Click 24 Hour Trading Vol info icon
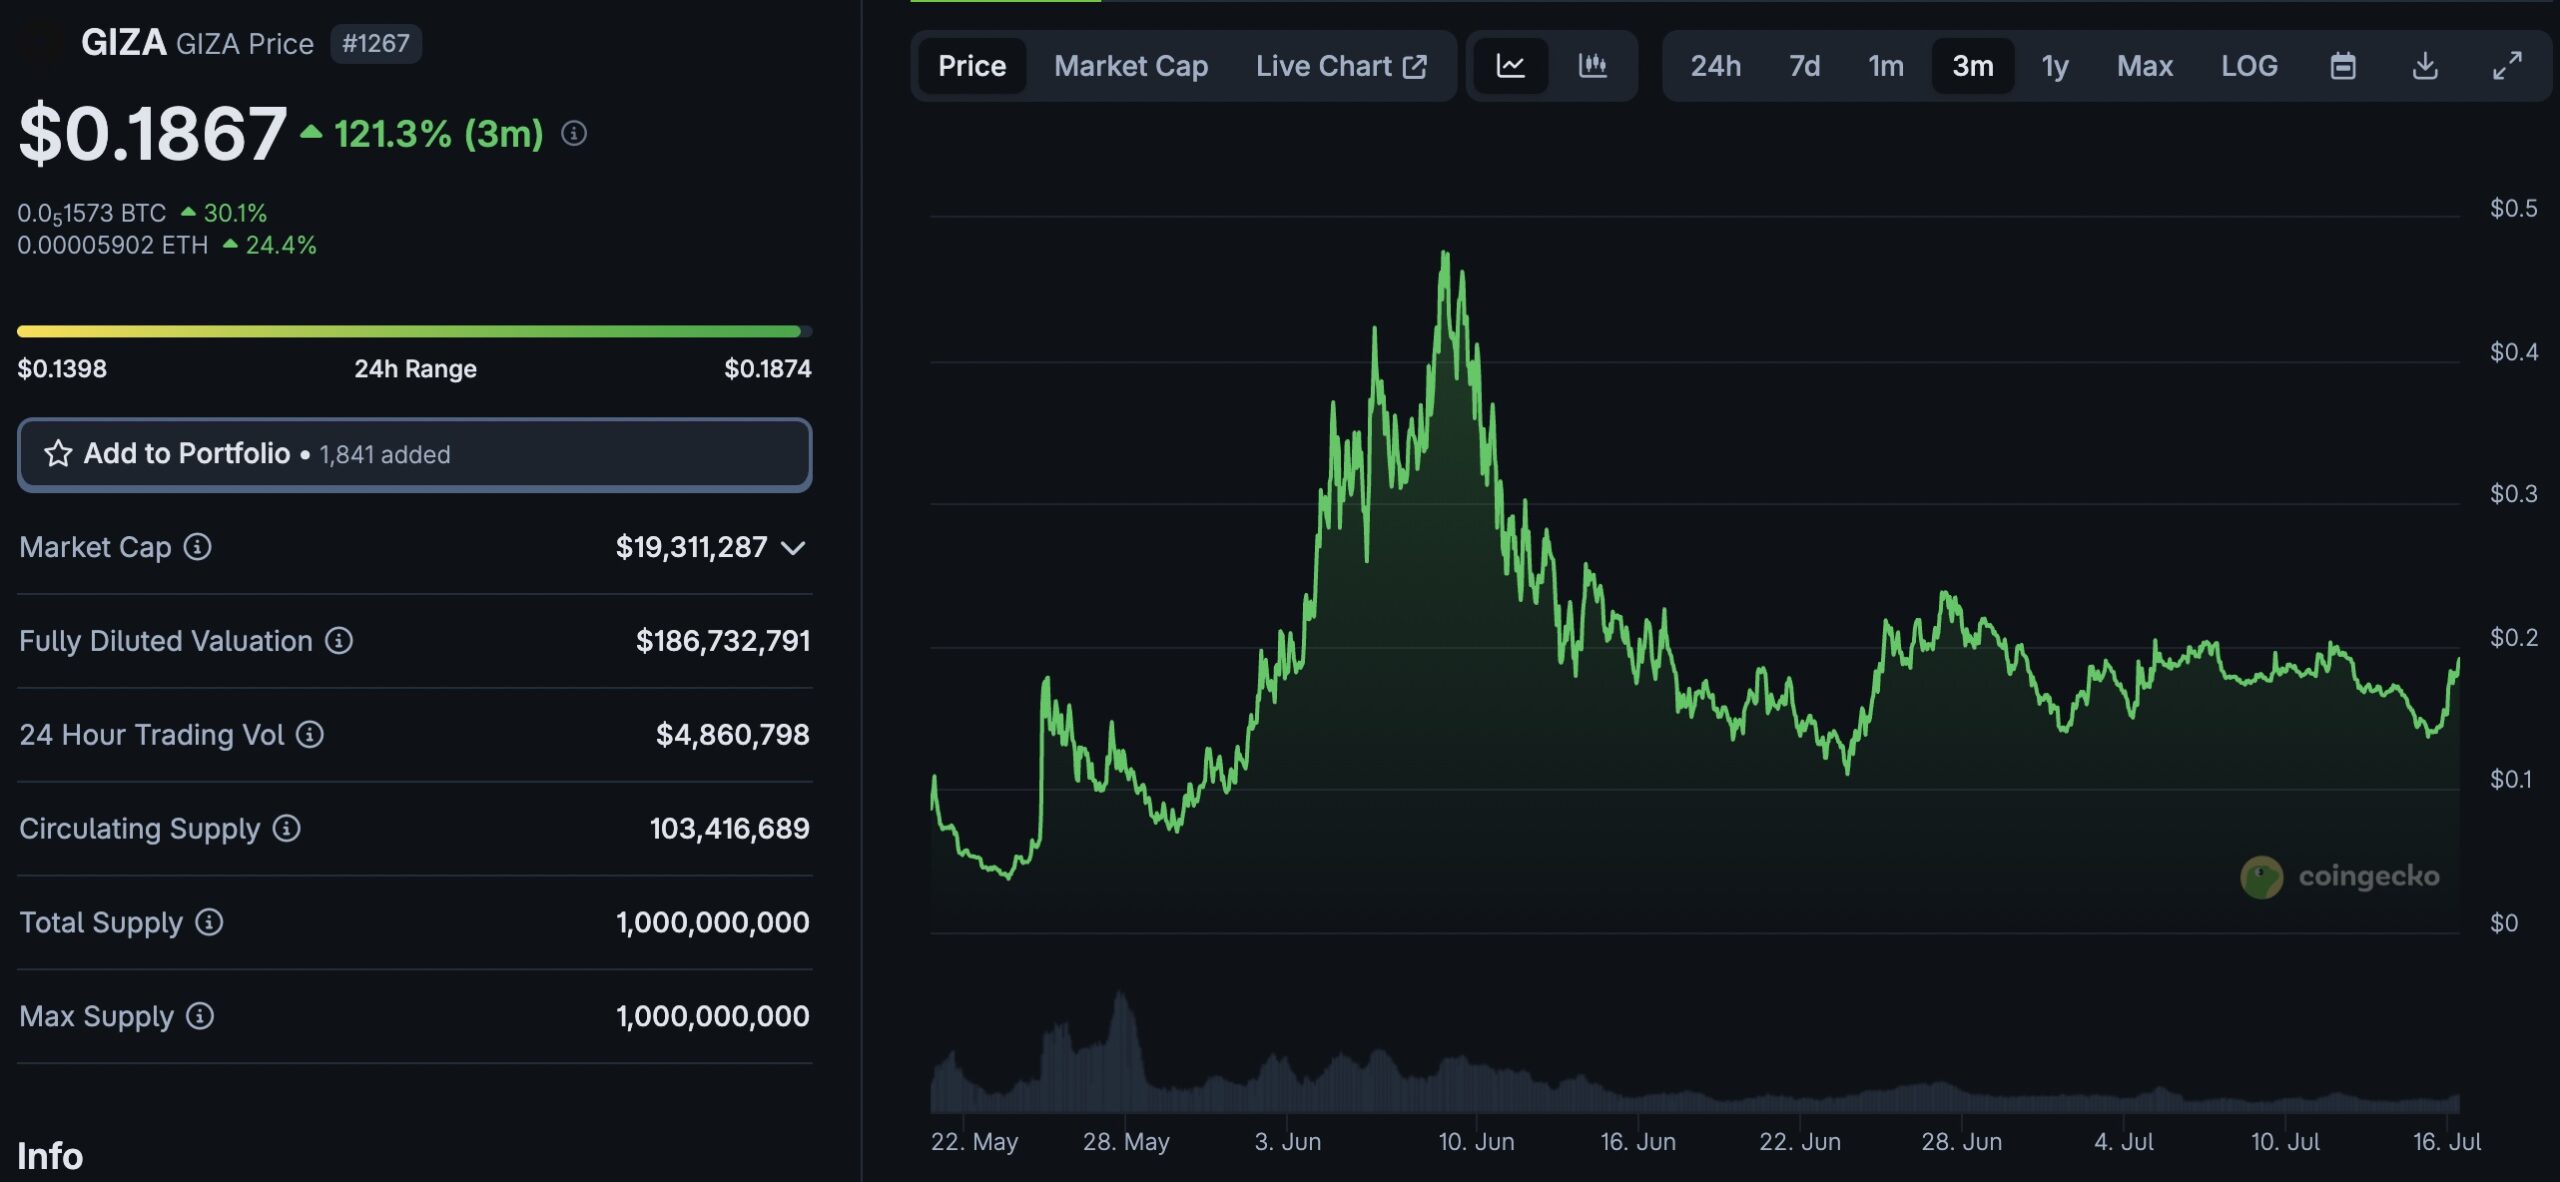2560x1182 pixels. (310, 734)
